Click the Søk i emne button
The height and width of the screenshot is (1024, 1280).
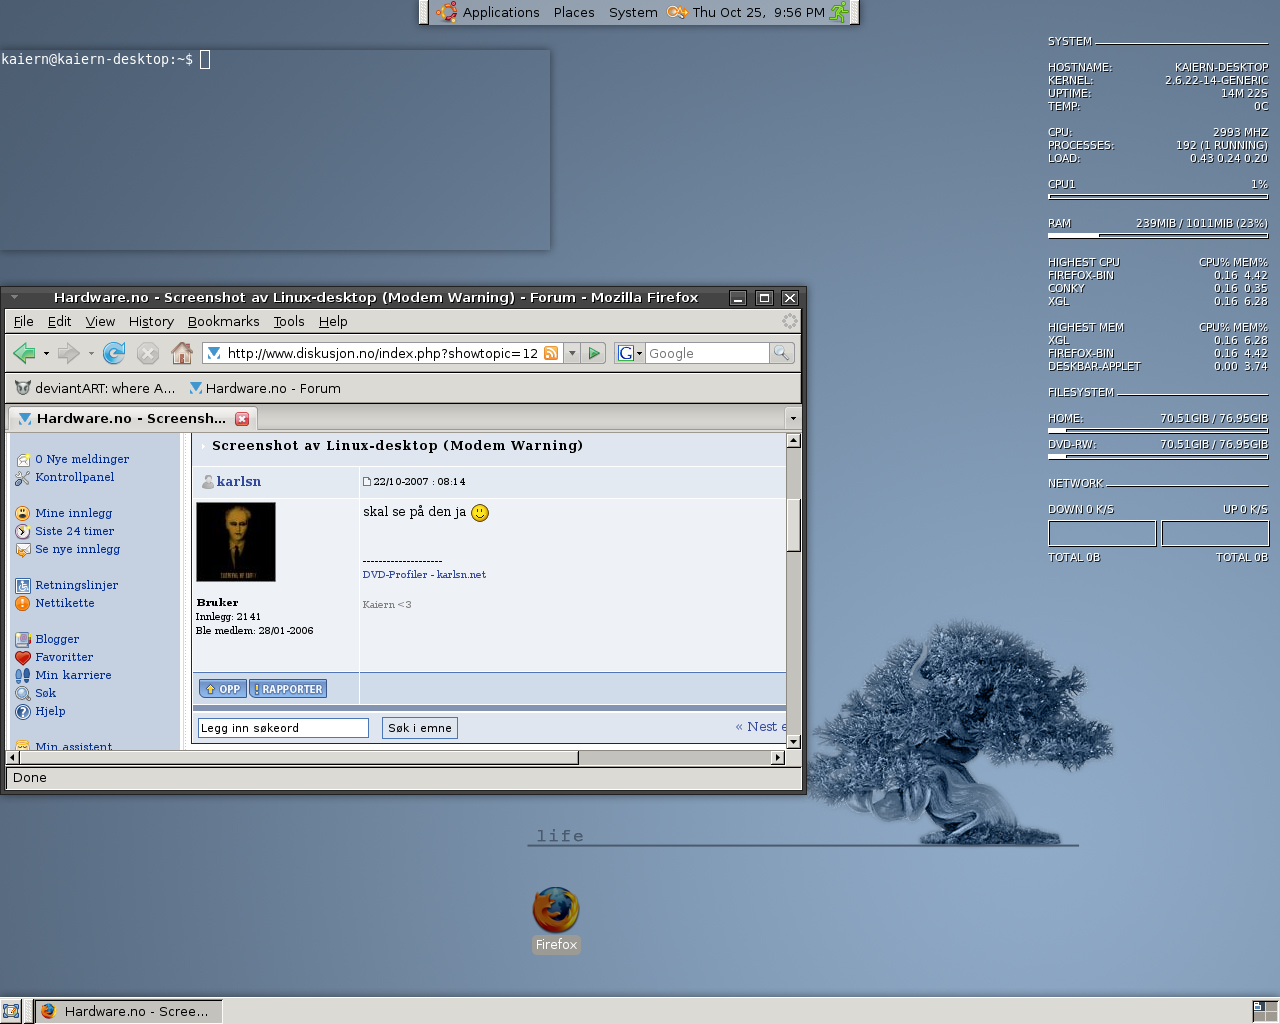pyautogui.click(x=420, y=728)
